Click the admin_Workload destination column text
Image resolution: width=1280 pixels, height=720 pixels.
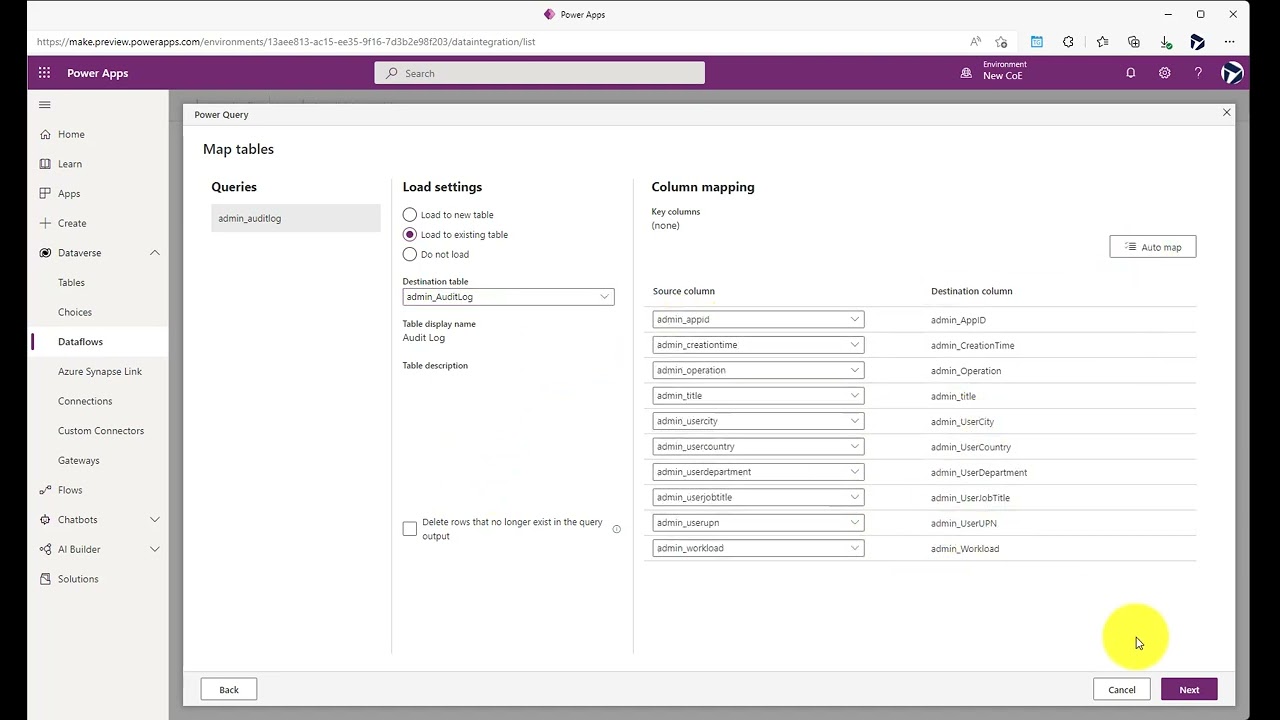[x=965, y=549]
